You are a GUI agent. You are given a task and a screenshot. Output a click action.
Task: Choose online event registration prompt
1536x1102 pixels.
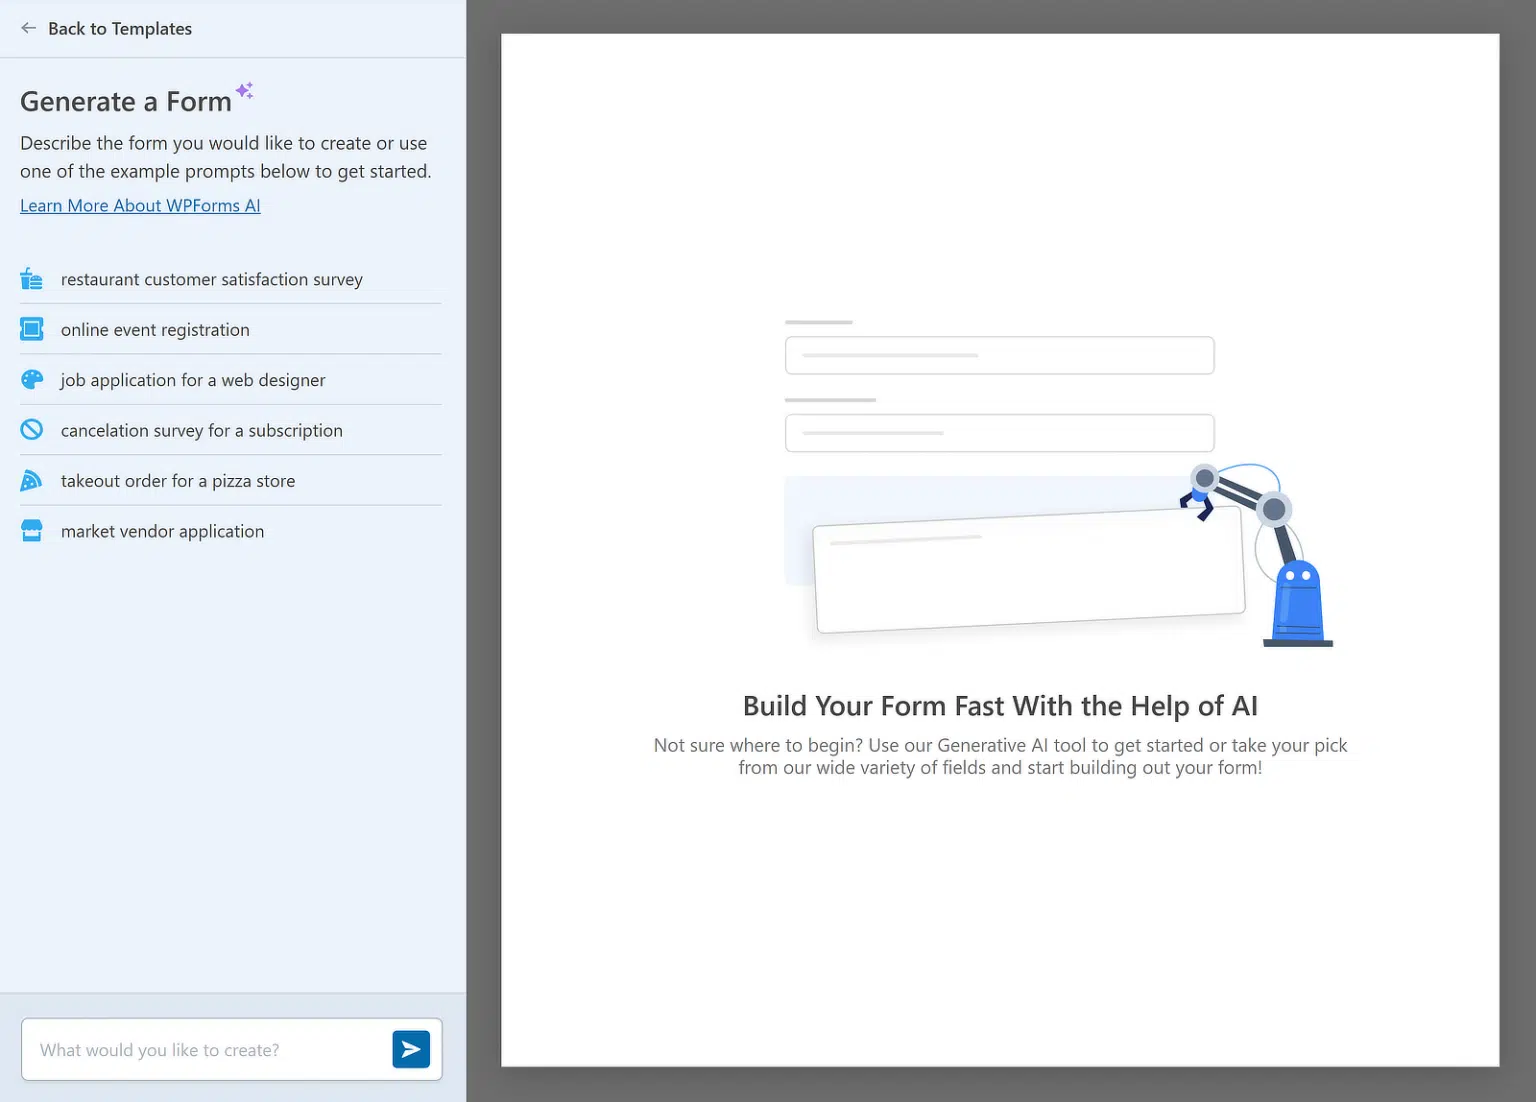pos(155,330)
